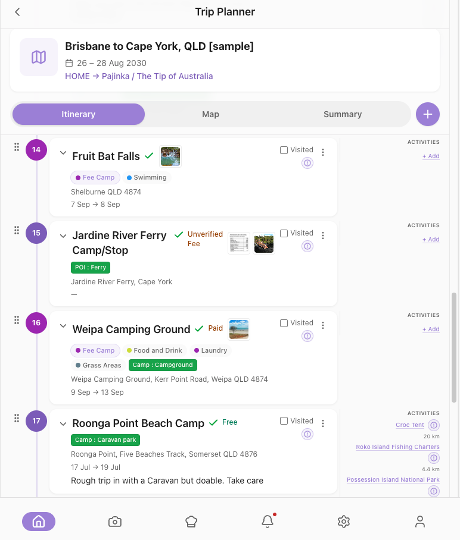The width and height of the screenshot is (460, 540).
Task: Show info for Roko Island Fishing Charters
Action: (434, 458)
